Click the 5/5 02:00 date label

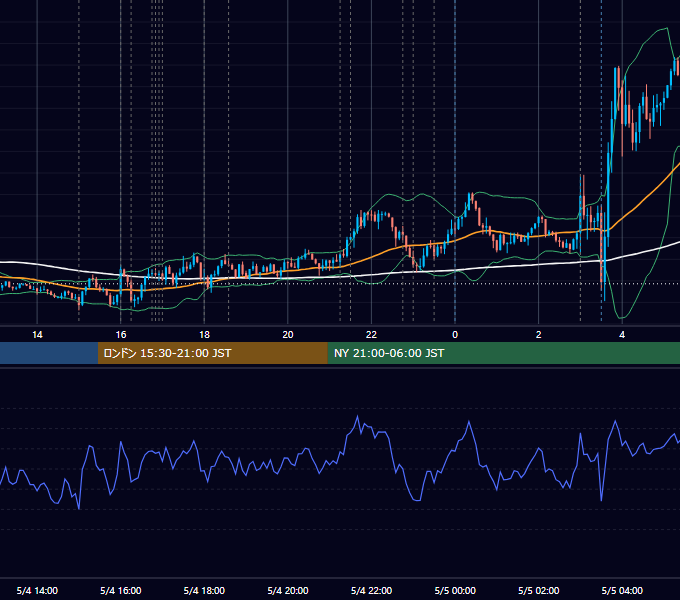tap(539, 590)
